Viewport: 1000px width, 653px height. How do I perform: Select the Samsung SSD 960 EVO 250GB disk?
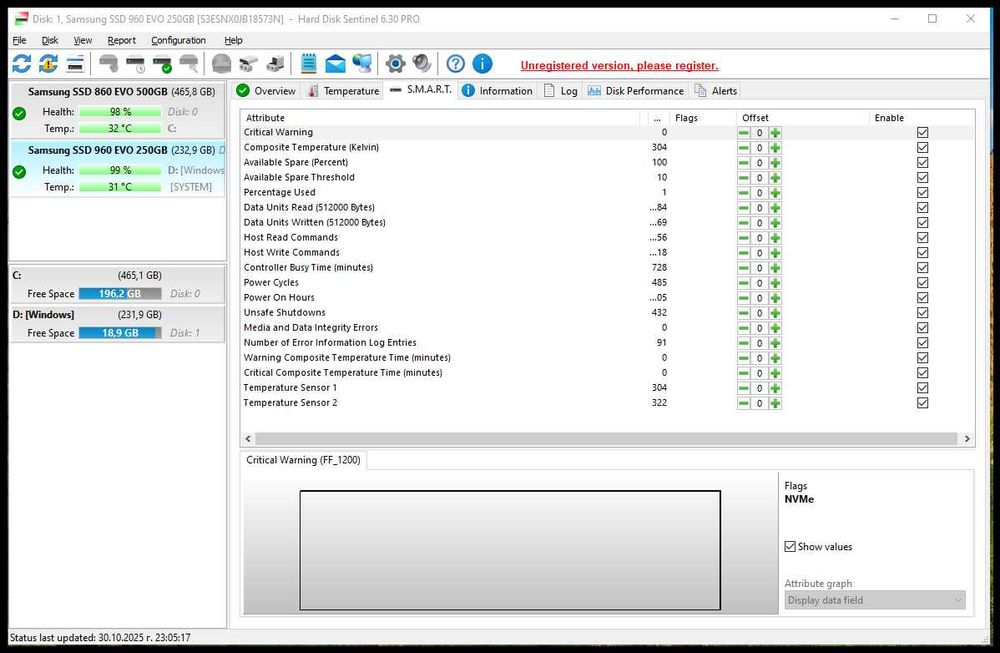point(117,168)
